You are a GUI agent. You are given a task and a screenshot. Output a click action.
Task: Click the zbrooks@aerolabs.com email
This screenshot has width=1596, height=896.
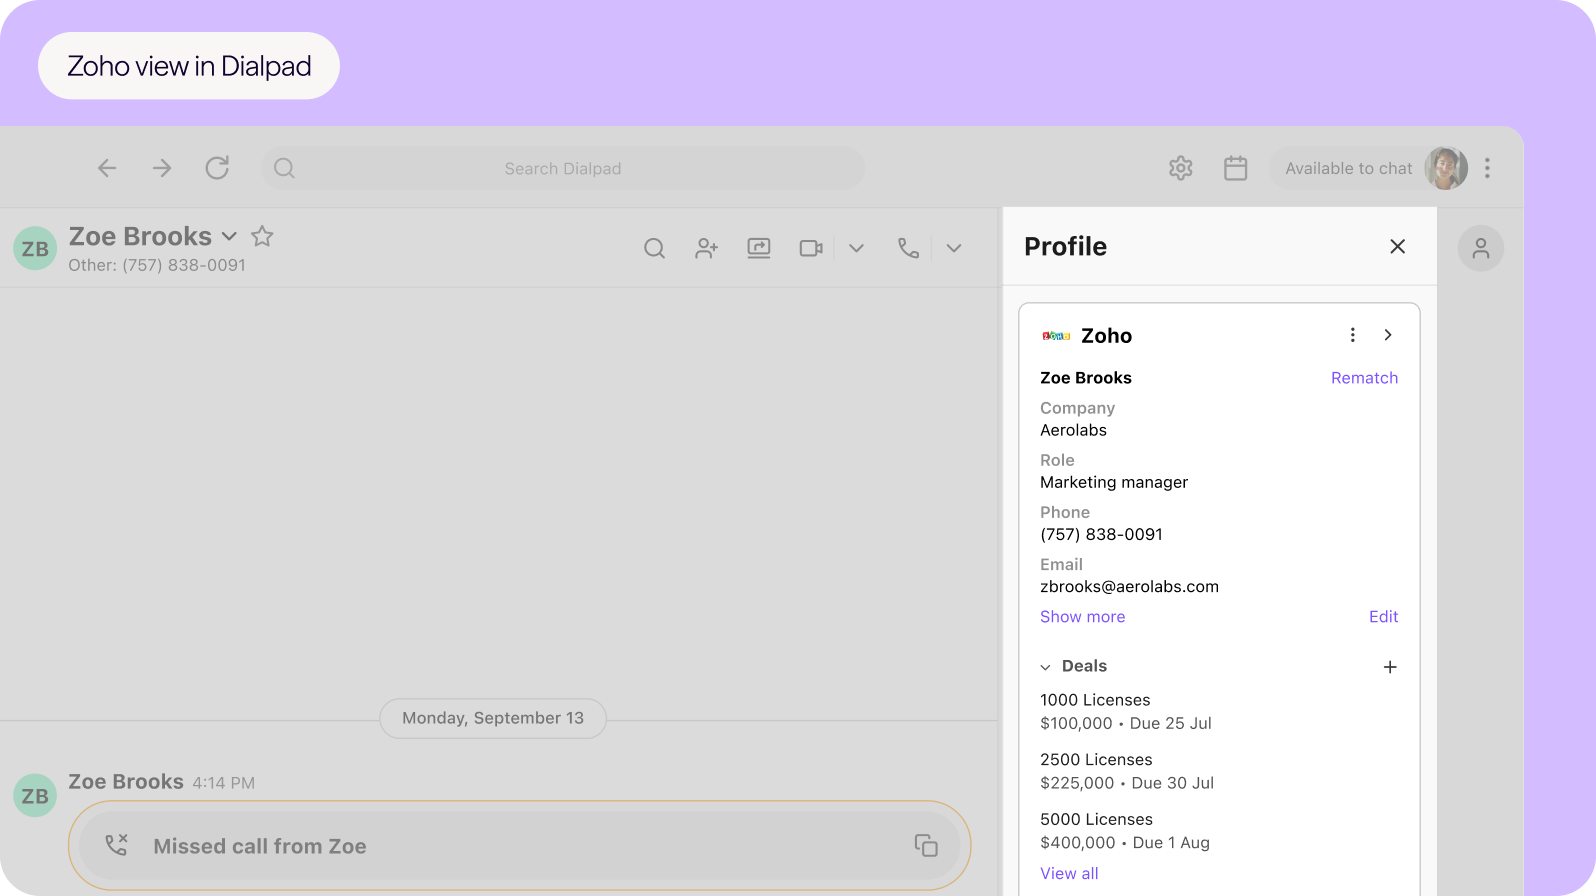1129,587
